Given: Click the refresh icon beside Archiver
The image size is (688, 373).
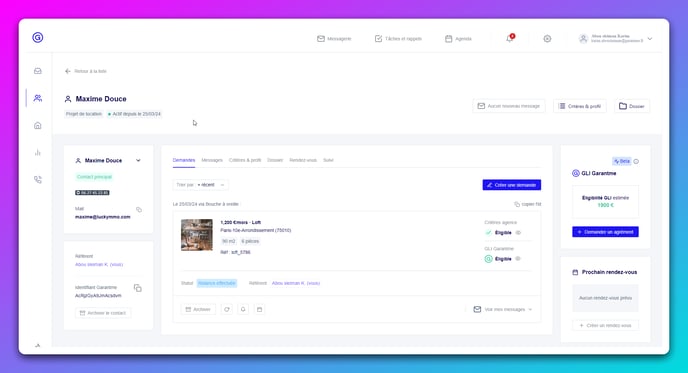Looking at the screenshot, I should point(227,309).
